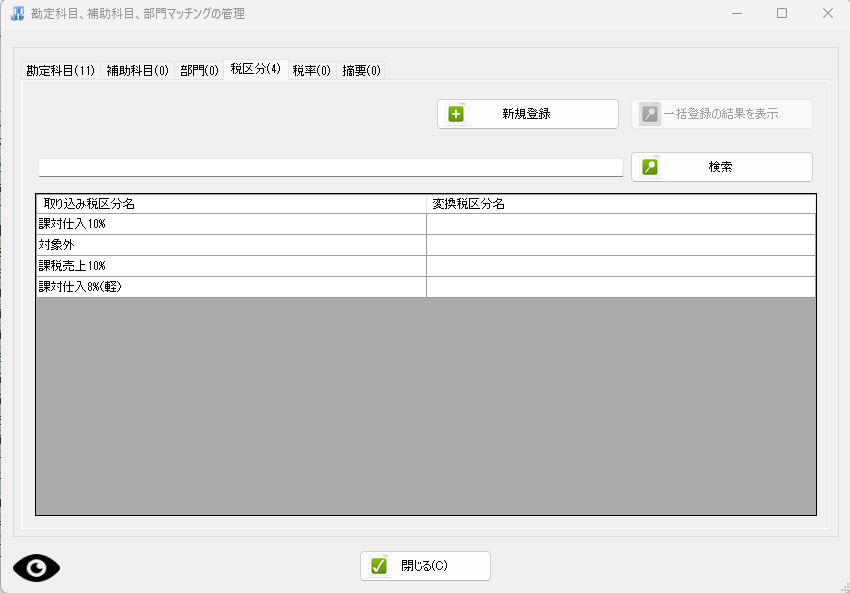Open the 補助科目(0) tab

click(x=137, y=70)
